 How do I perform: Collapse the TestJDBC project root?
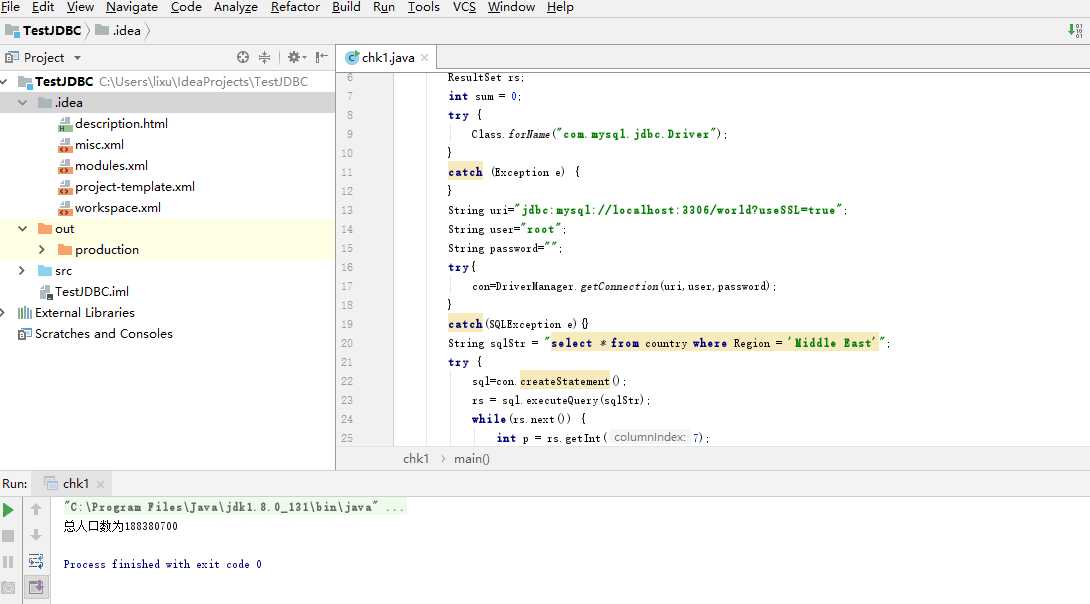(x=3, y=82)
